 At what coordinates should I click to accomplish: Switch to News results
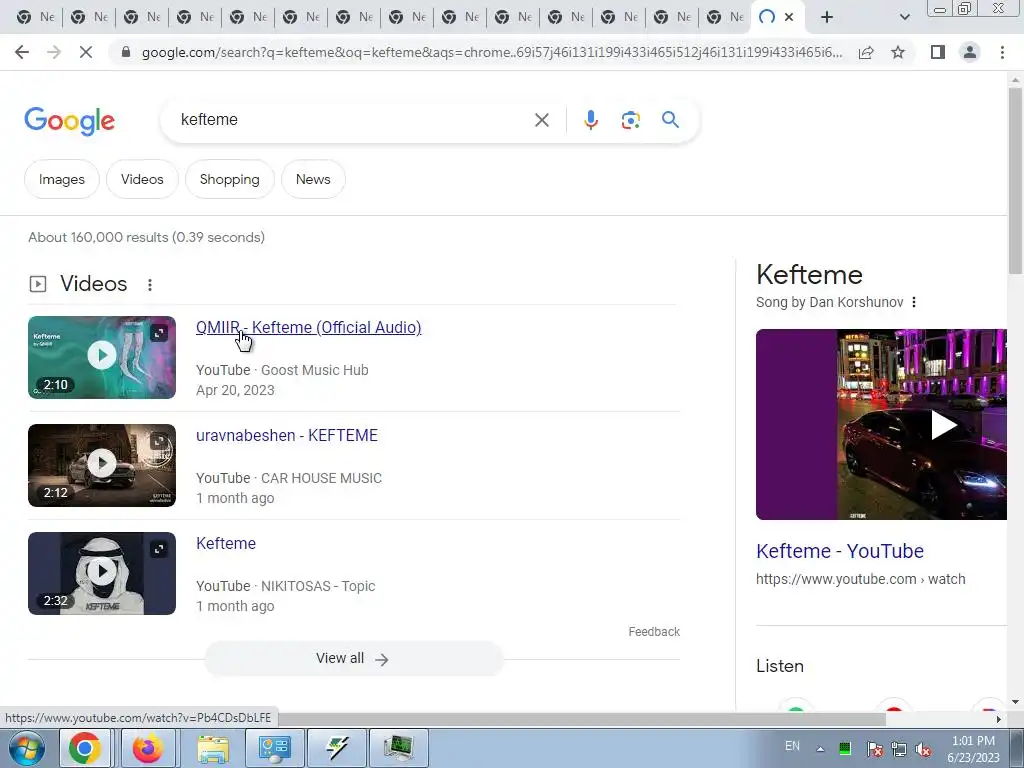[313, 179]
